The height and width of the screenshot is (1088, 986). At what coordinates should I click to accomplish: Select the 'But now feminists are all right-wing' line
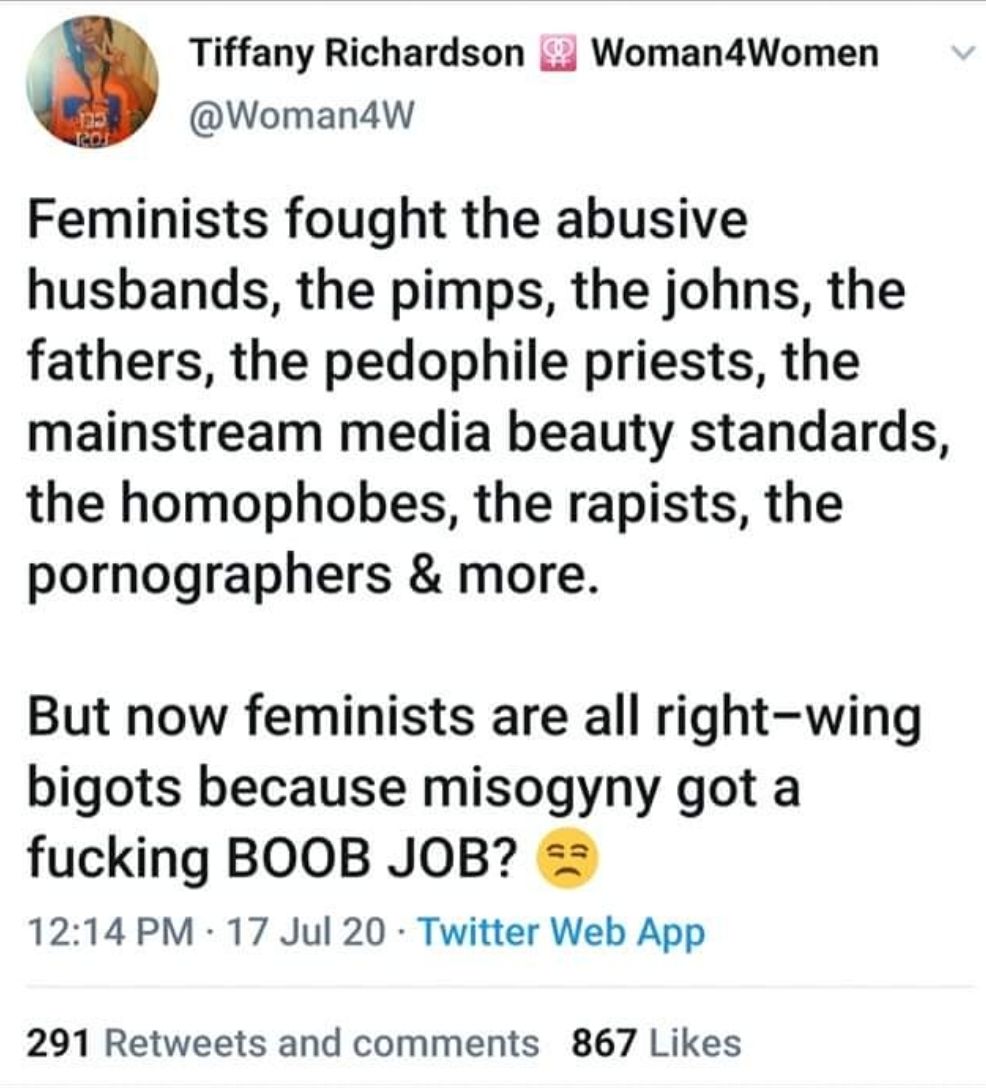pos(474,720)
